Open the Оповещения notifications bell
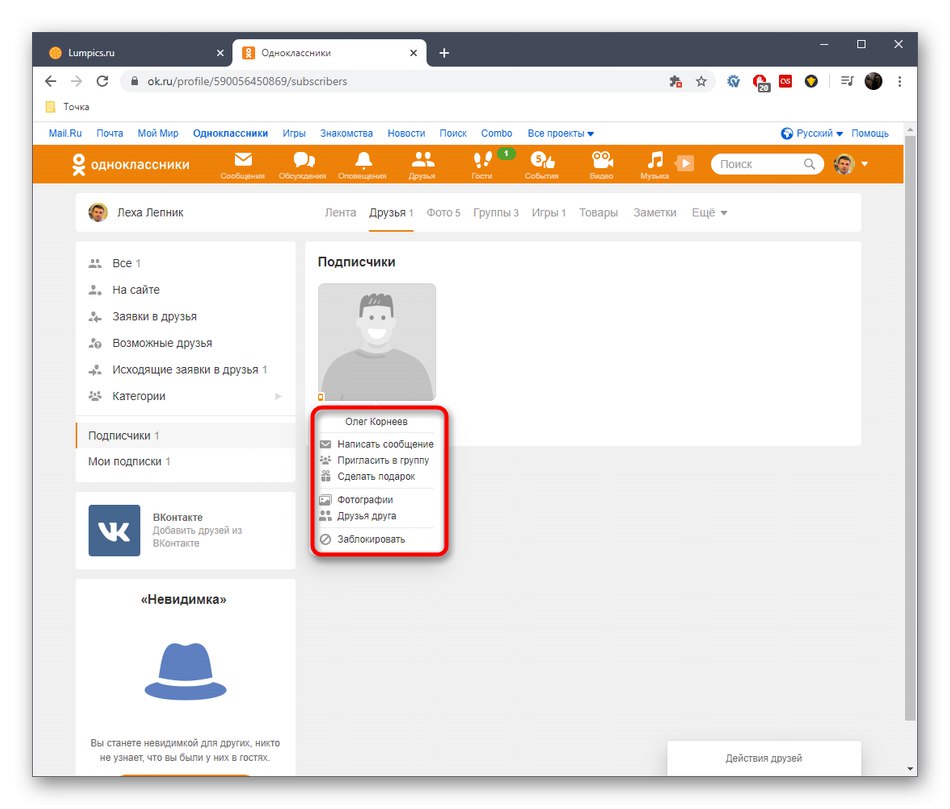 click(x=362, y=164)
